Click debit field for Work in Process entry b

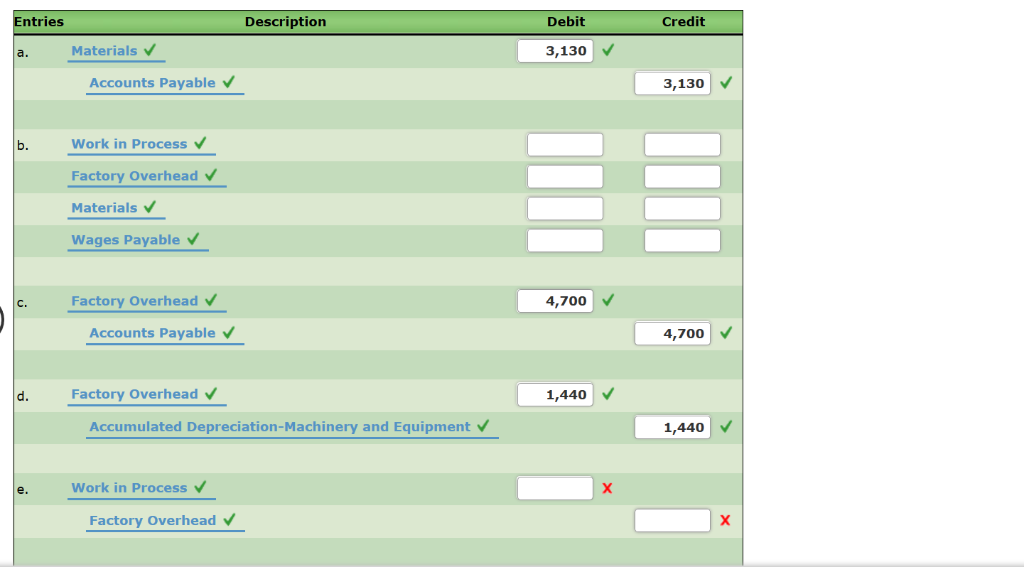565,144
